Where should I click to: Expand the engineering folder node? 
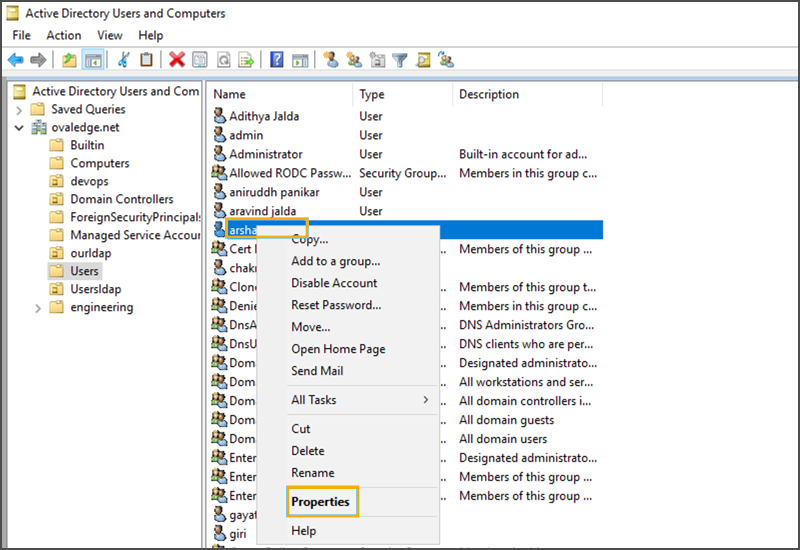[x=38, y=307]
